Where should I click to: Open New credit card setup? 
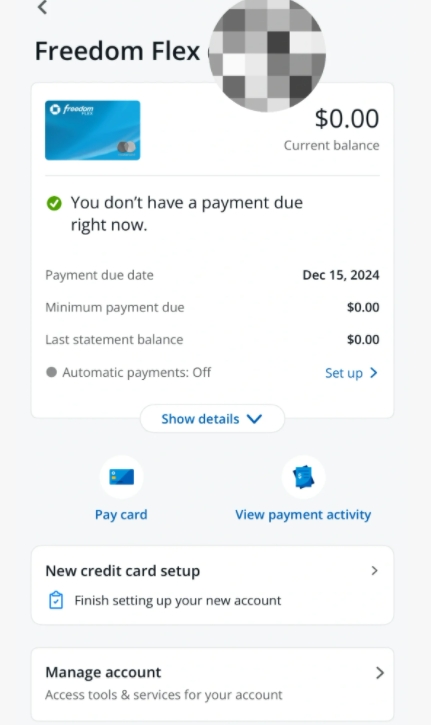pos(212,585)
